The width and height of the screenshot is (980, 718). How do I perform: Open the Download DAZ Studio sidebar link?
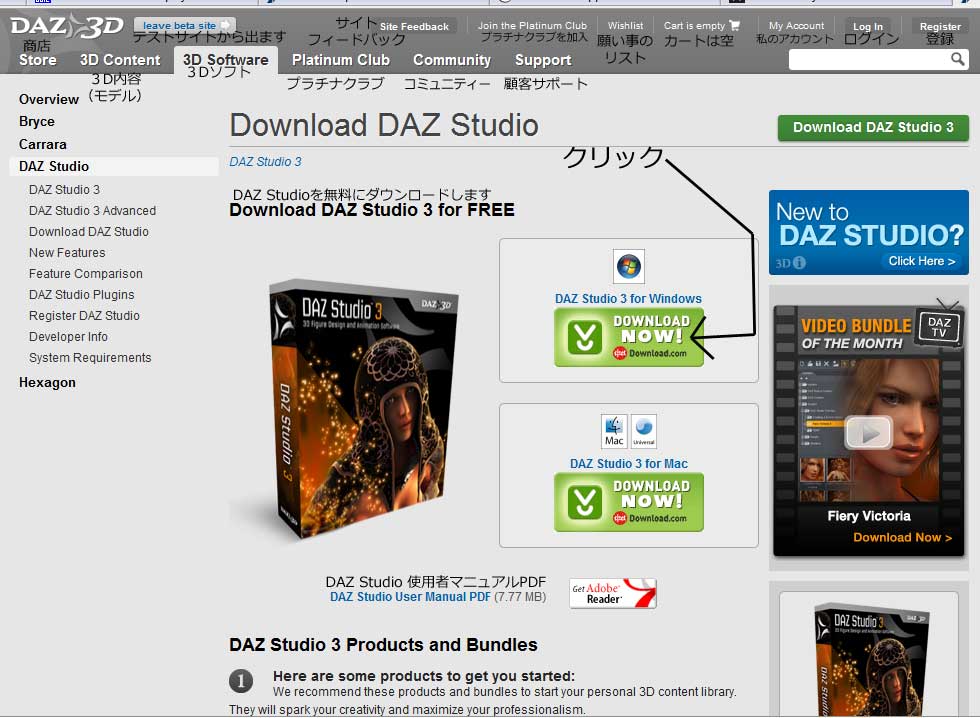[x=89, y=232]
